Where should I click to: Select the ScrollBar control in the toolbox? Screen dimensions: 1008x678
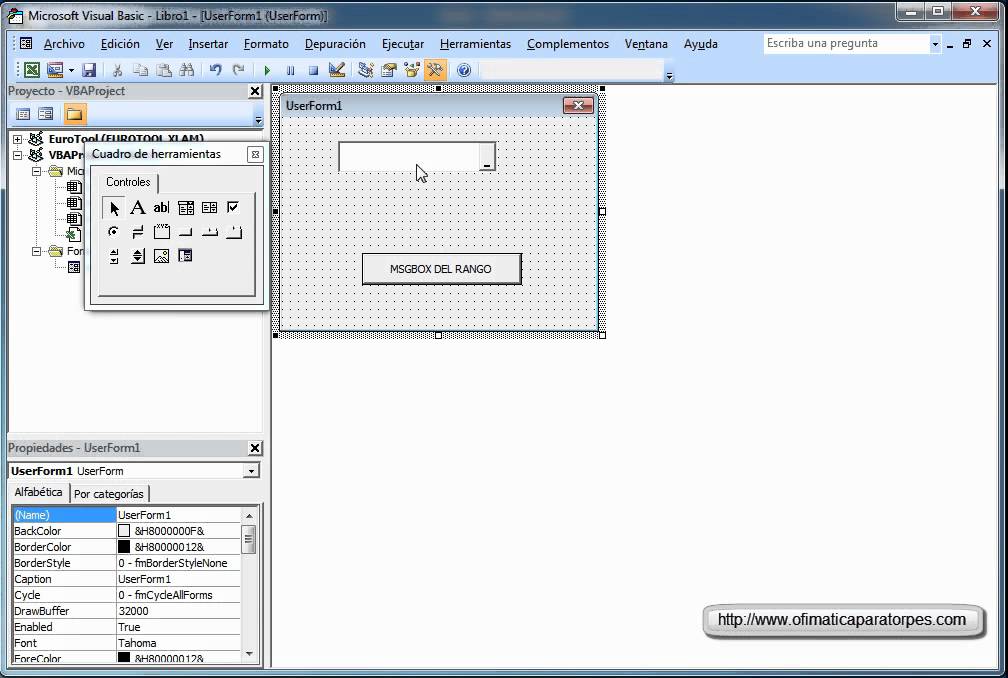point(114,256)
